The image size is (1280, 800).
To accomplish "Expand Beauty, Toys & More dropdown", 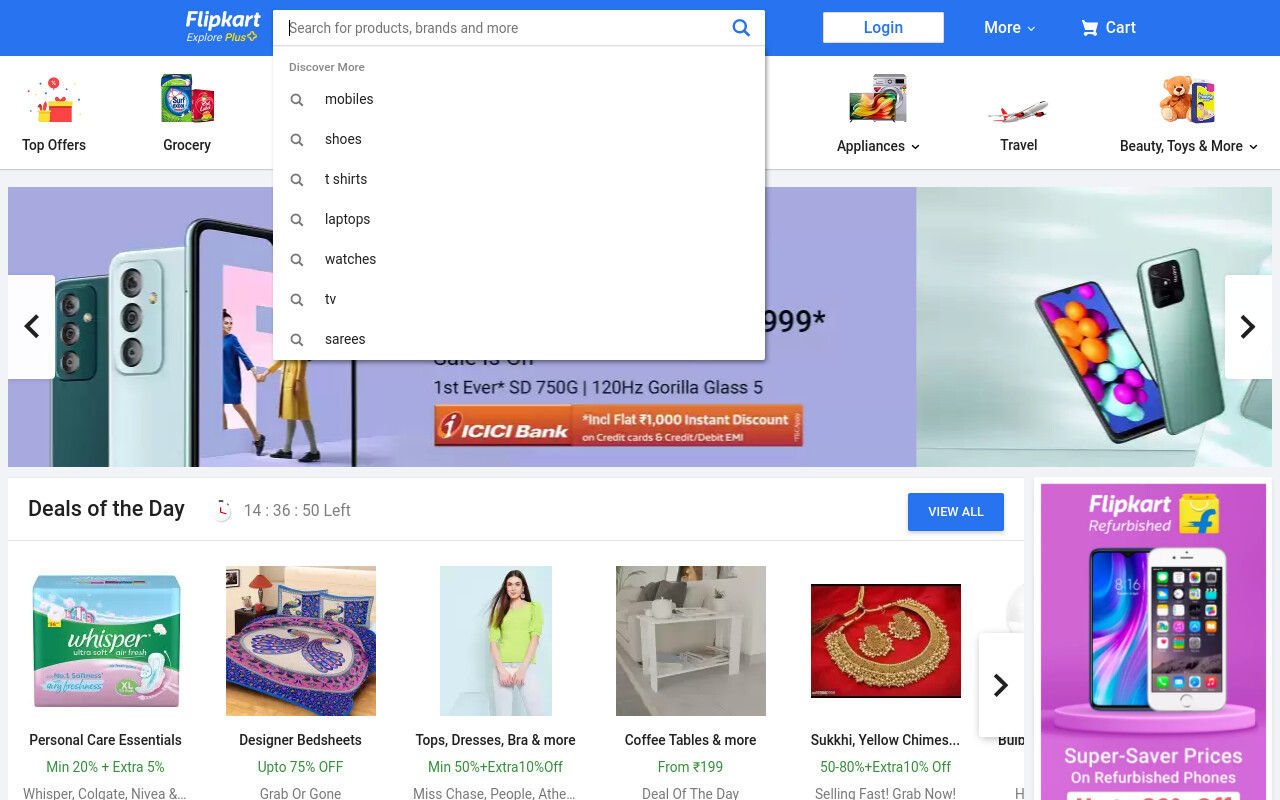I will click(x=1188, y=146).
